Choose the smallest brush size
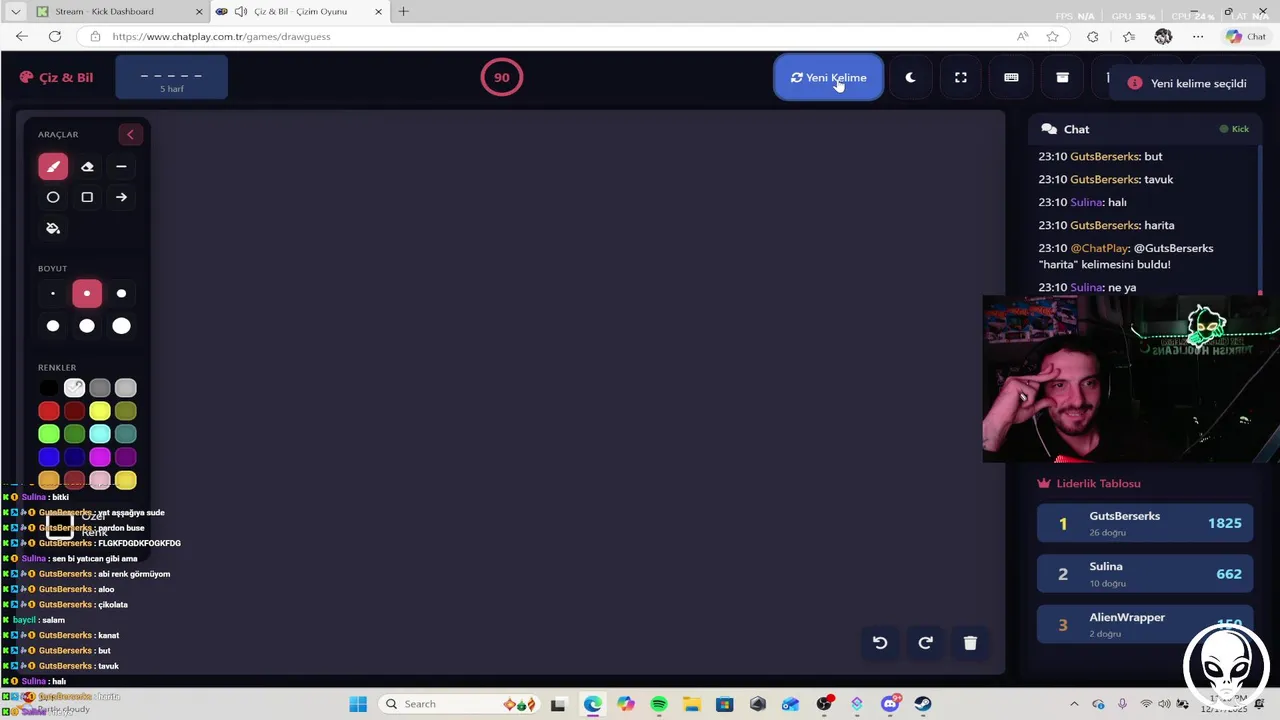 click(x=53, y=293)
